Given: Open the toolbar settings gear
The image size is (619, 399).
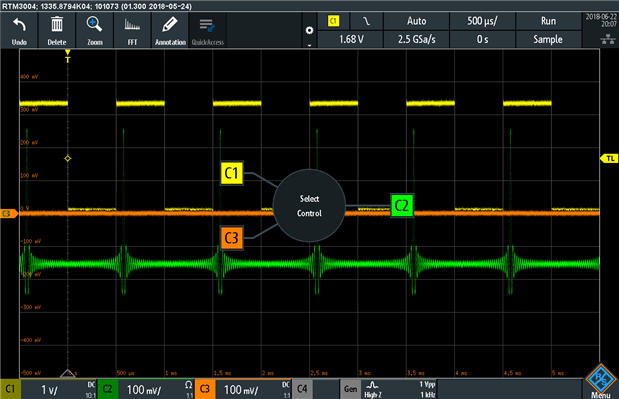Looking at the screenshot, I should [310, 30].
